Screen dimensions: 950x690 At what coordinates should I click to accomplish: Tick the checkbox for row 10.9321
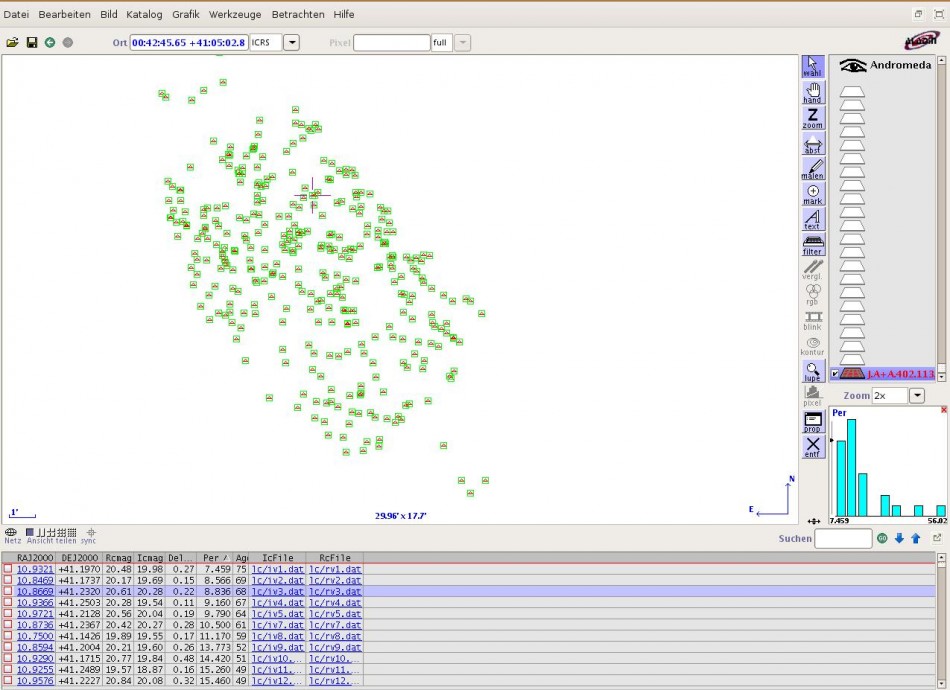(x=8, y=569)
